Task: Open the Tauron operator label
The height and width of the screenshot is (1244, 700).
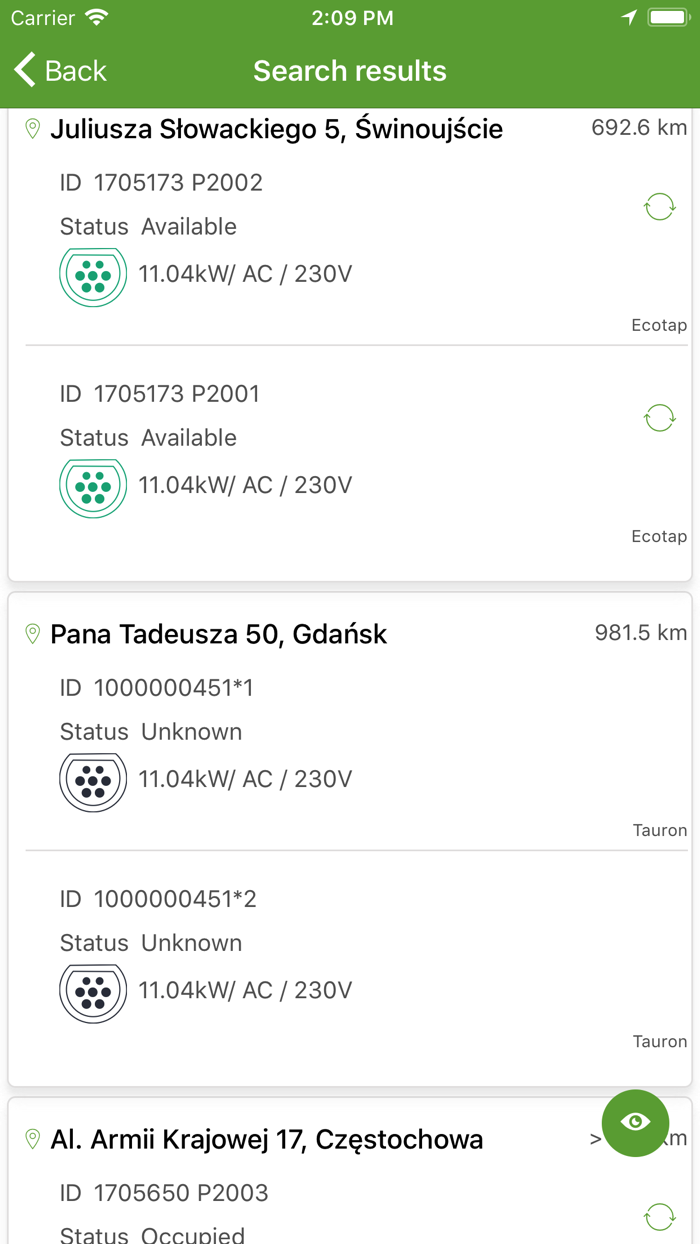Action: click(x=659, y=830)
